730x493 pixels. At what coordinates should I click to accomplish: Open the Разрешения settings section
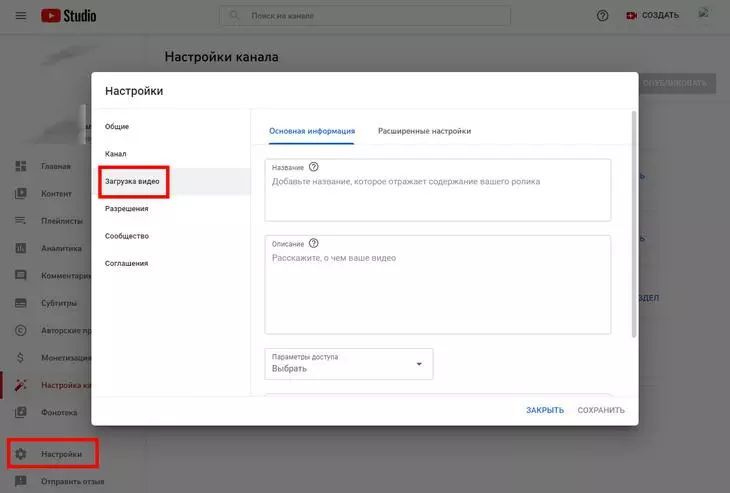coord(127,209)
